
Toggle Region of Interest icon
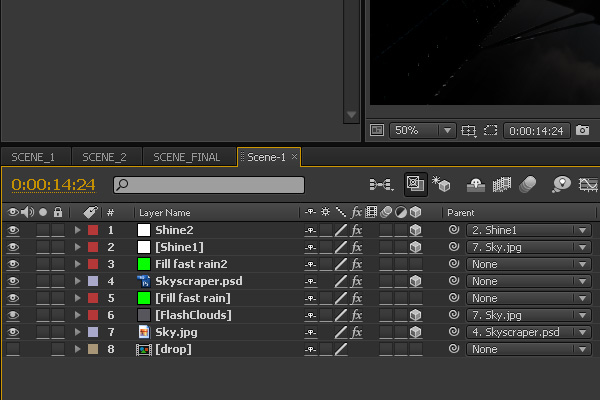(x=490, y=131)
